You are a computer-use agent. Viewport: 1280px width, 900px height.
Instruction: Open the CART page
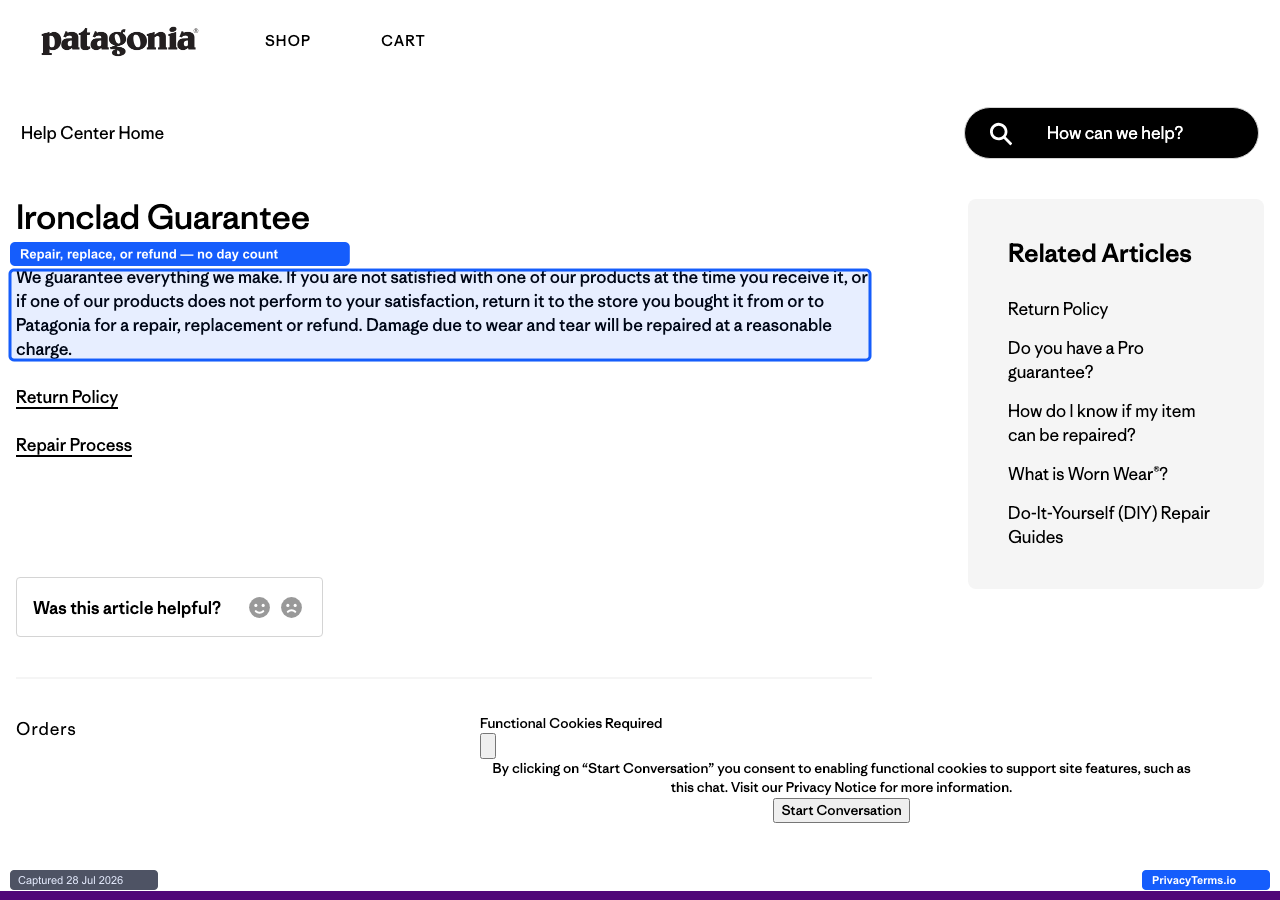[x=403, y=41]
